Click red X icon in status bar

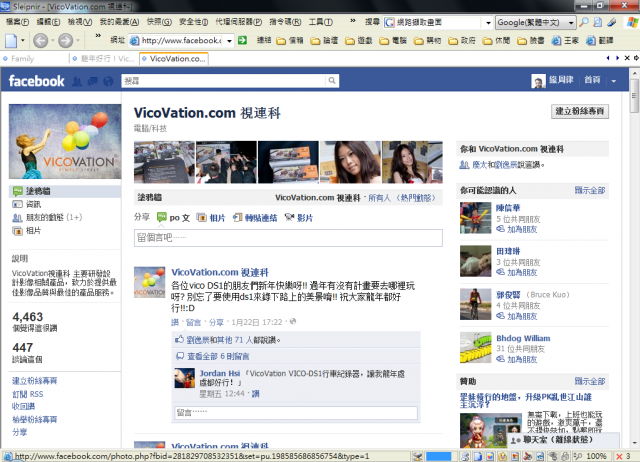point(619,456)
